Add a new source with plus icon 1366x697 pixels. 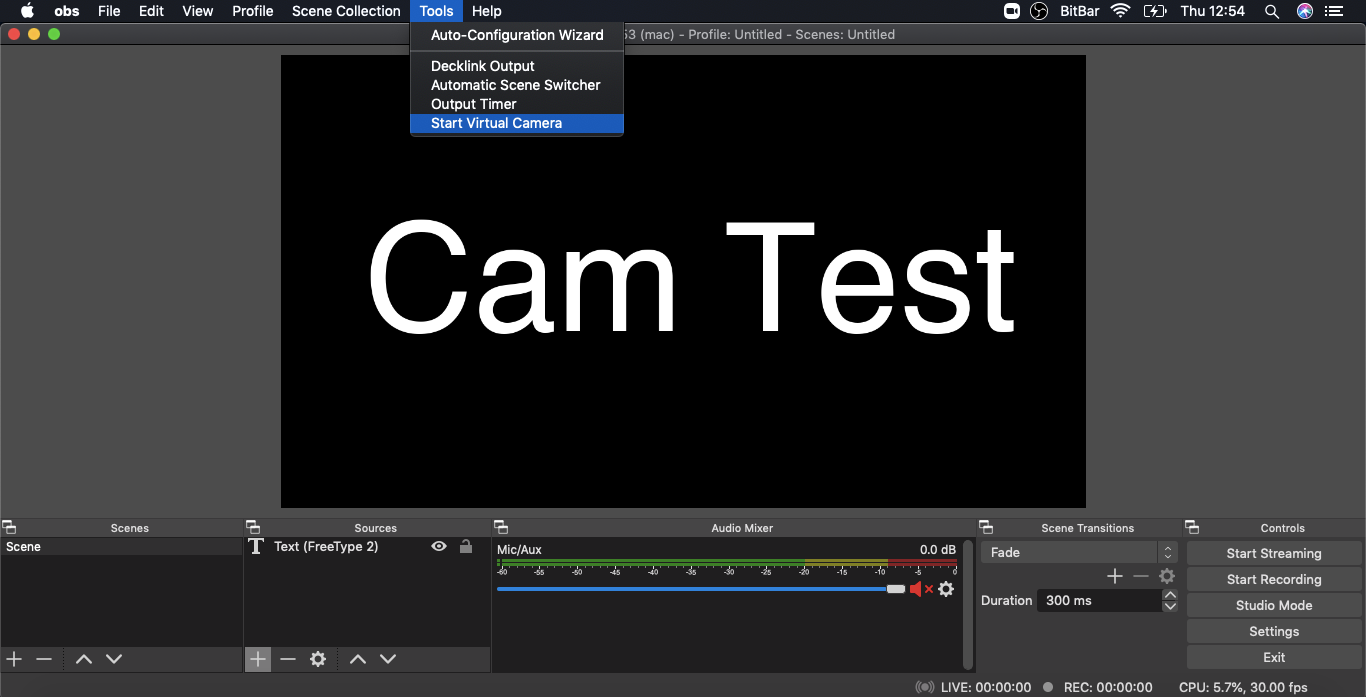pos(258,659)
